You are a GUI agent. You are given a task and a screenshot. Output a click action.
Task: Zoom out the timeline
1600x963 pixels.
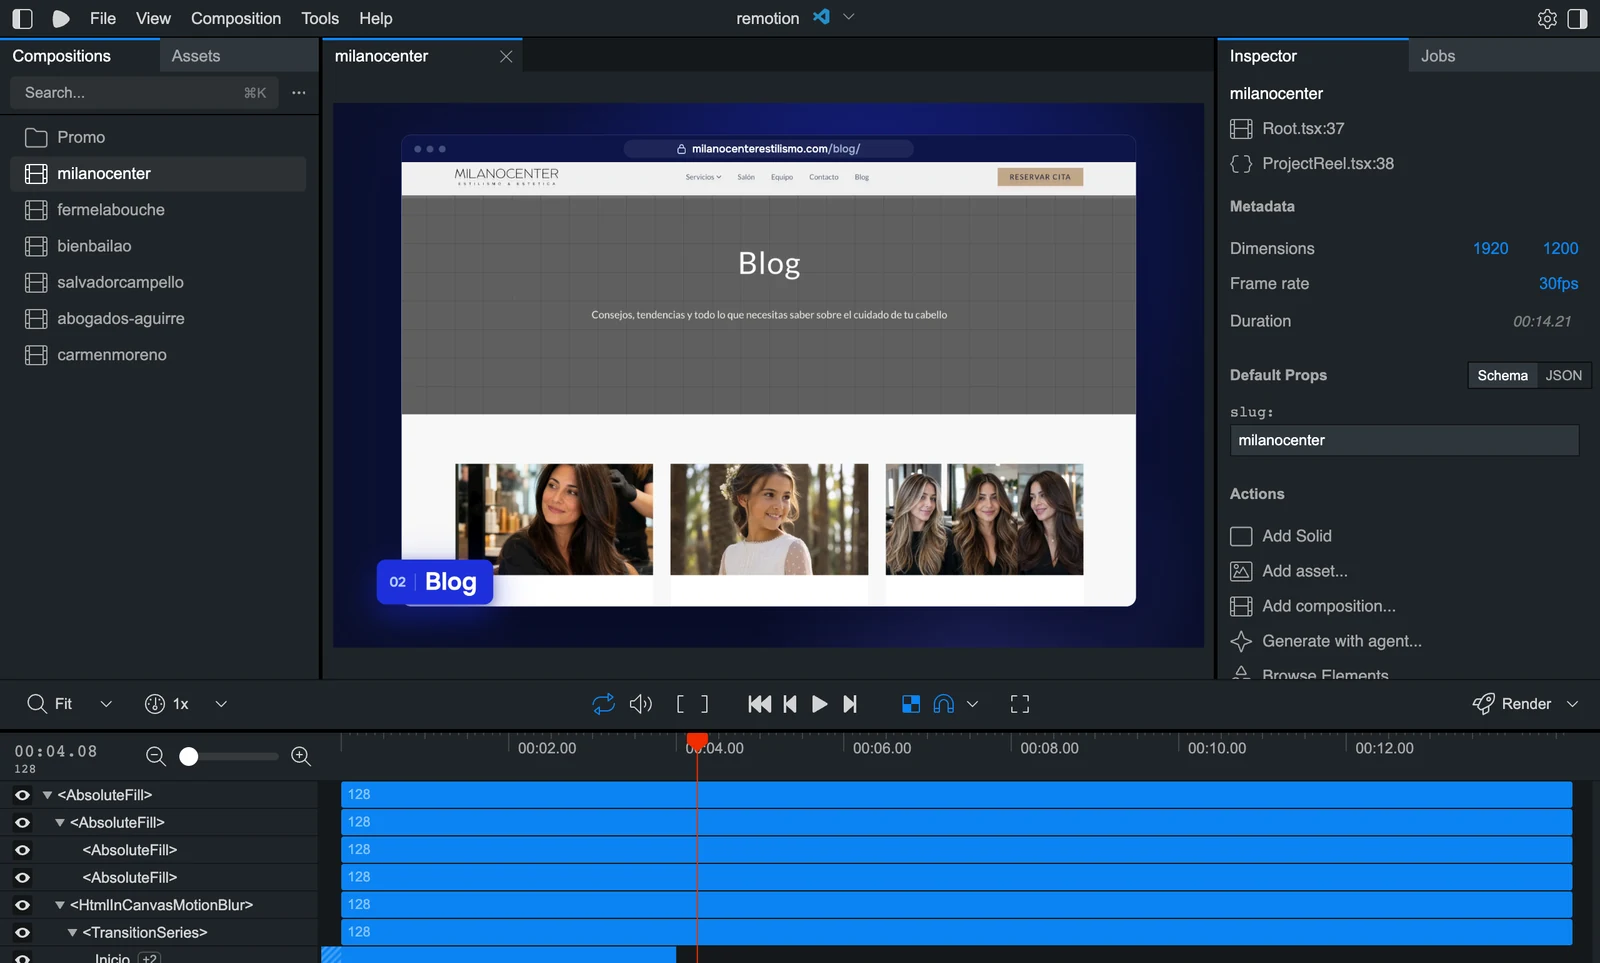[x=156, y=756]
